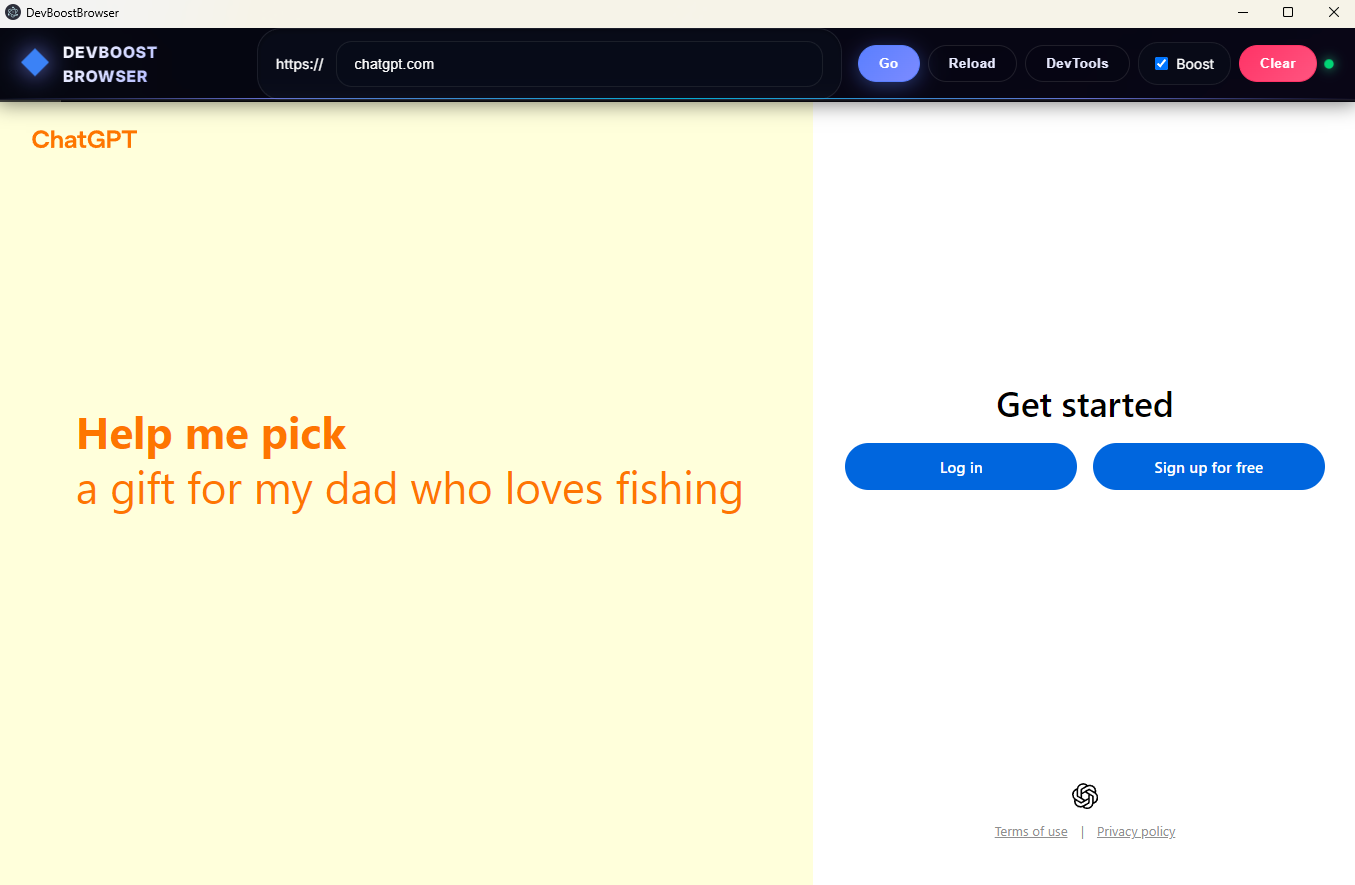The width and height of the screenshot is (1355, 885).
Task: Click the orange ChatGPT logo text
Action: click(84, 139)
